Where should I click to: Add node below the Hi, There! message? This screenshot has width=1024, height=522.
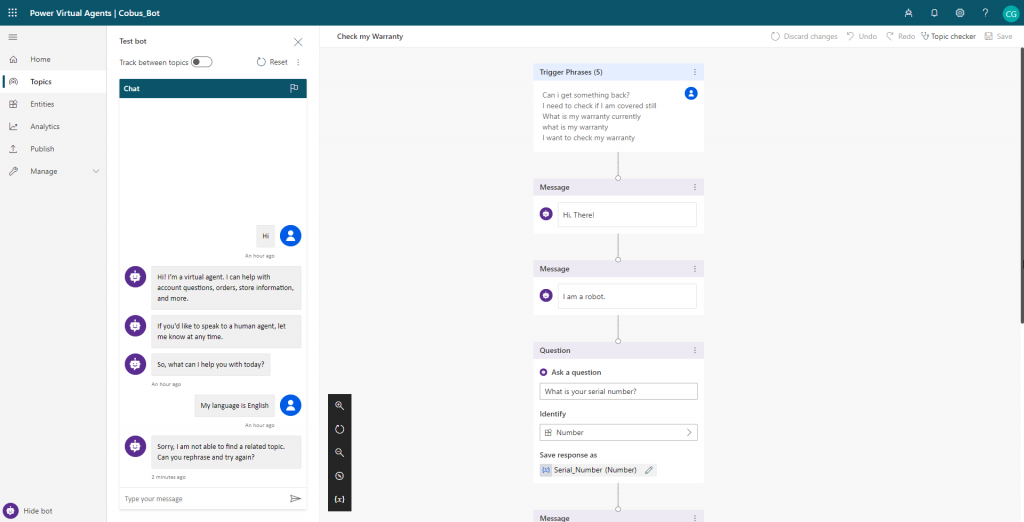tap(618, 259)
